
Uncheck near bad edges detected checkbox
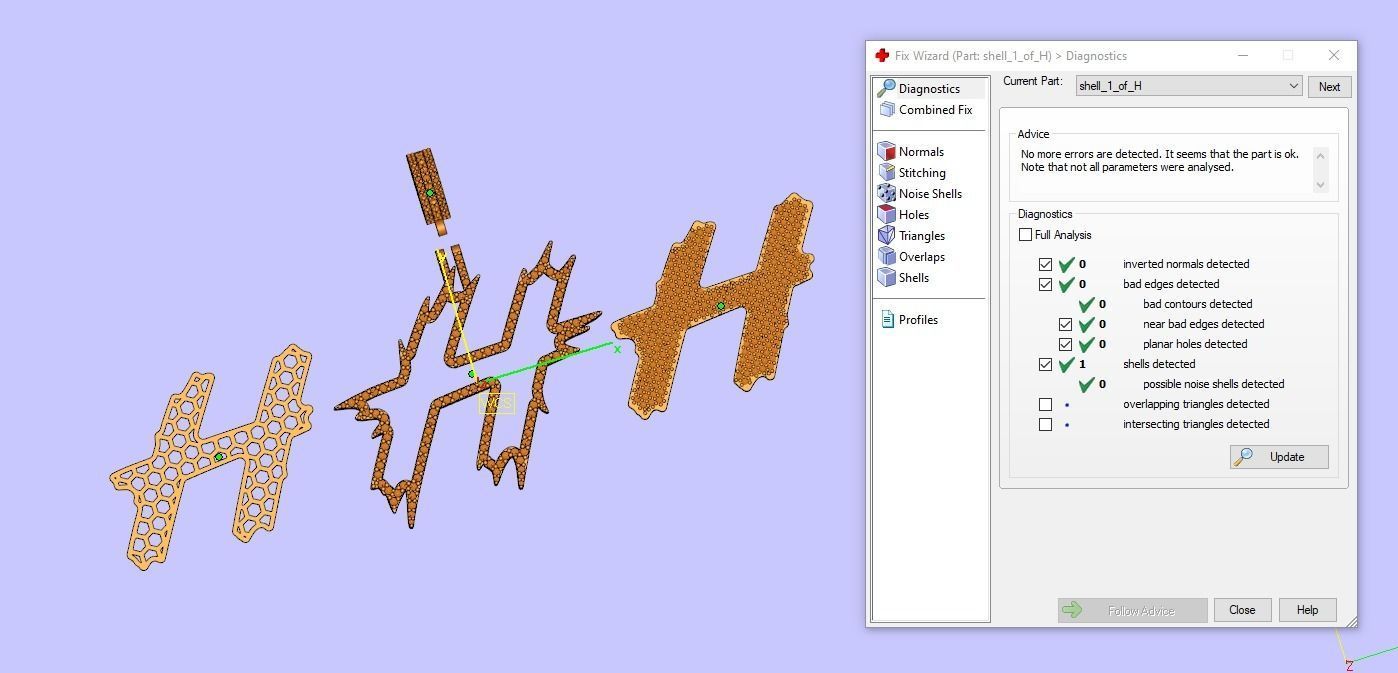click(1065, 324)
